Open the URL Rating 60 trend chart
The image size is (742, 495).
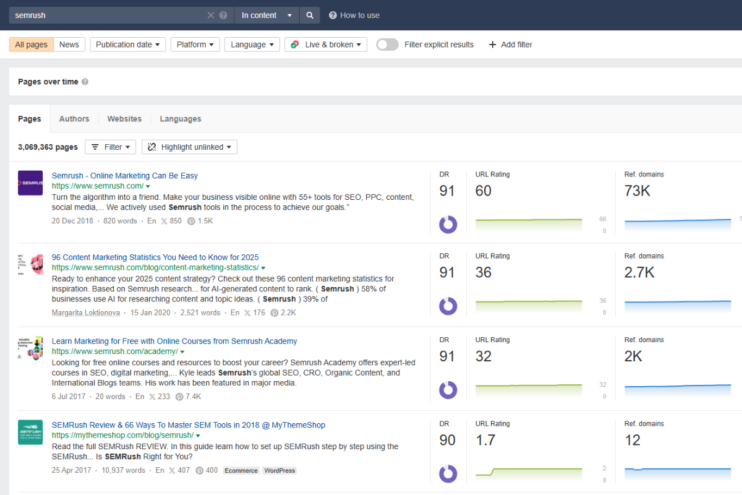click(x=529, y=224)
